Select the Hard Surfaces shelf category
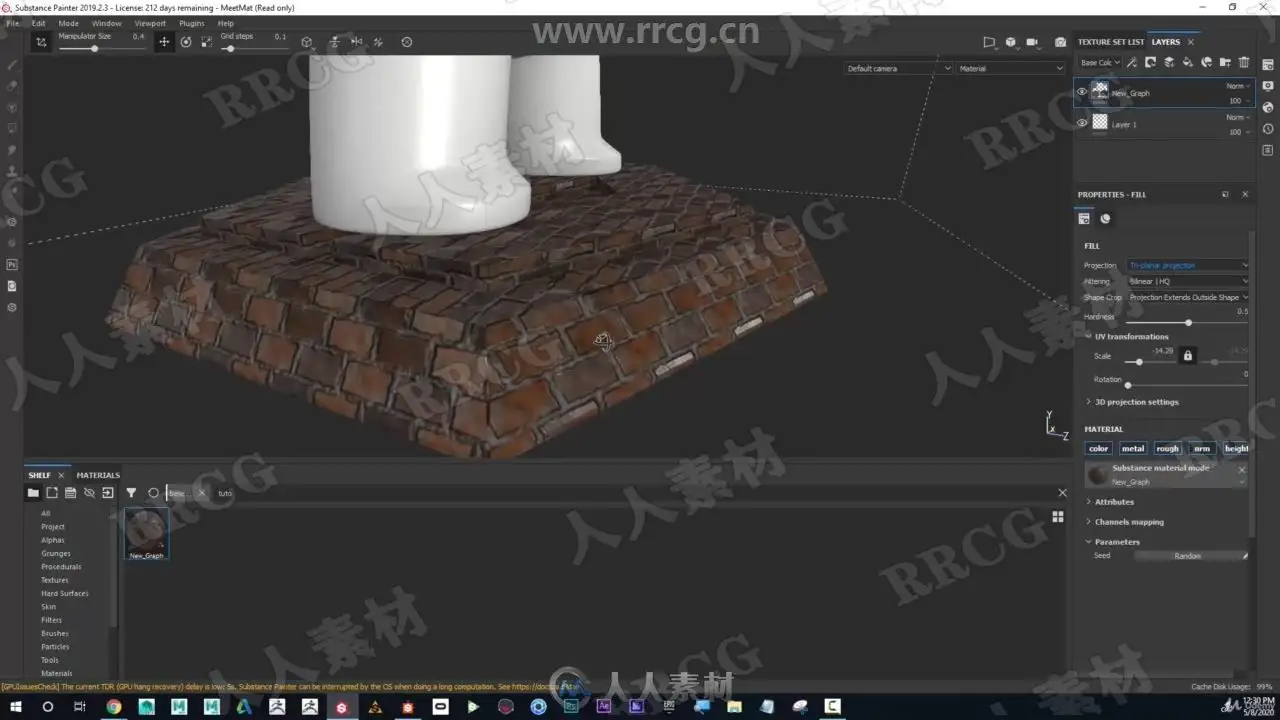The height and width of the screenshot is (720, 1280). (x=65, y=593)
